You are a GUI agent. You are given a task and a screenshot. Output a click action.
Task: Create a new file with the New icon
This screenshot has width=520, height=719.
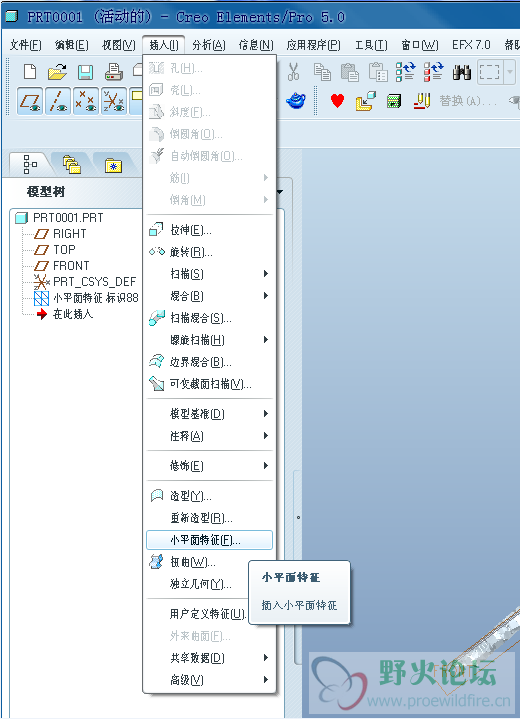(30, 72)
